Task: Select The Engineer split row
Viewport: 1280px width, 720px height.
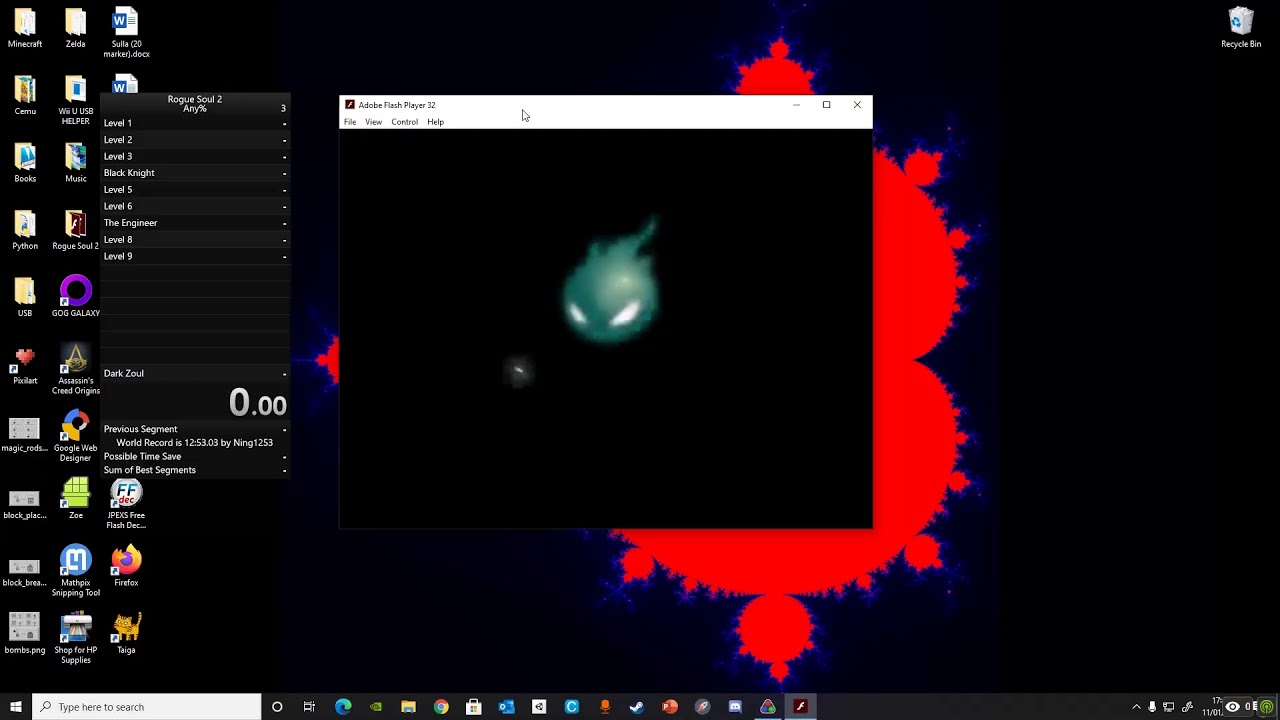Action: 195,223
